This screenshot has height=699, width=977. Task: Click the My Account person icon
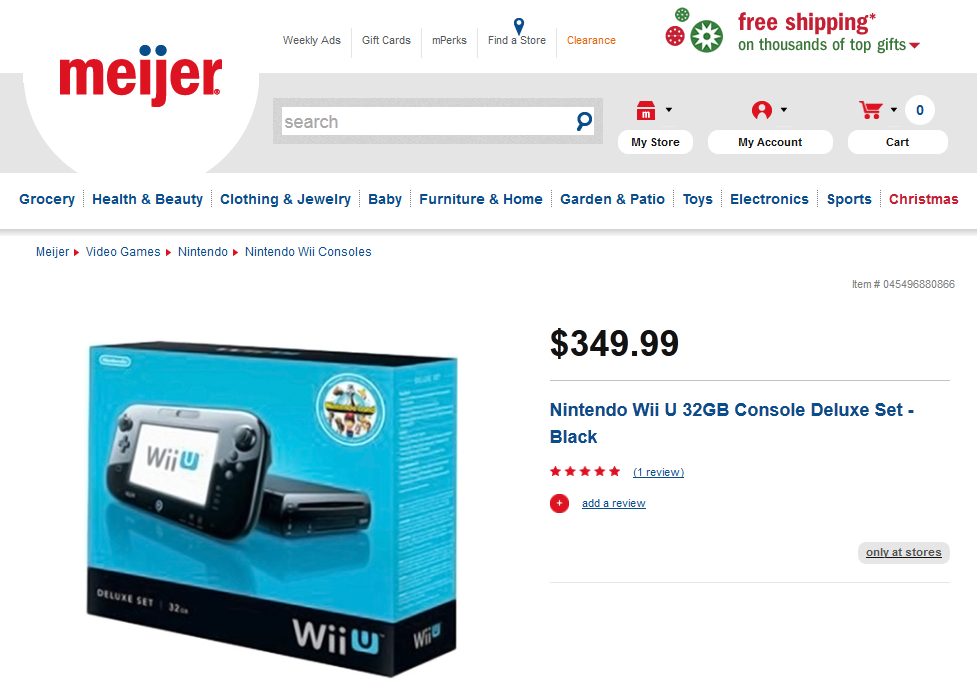point(761,110)
